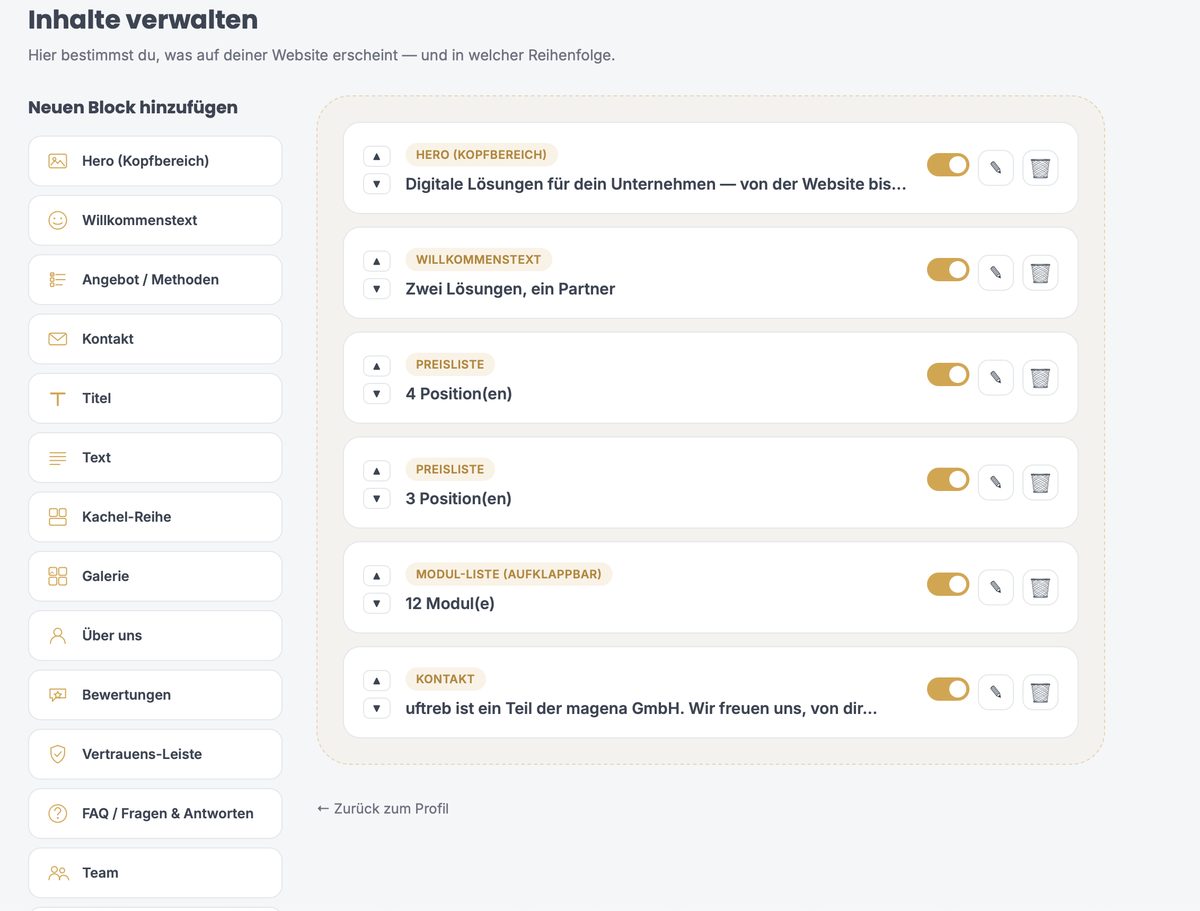Add an Angebot / Methoden block
This screenshot has height=911, width=1200.
point(155,280)
